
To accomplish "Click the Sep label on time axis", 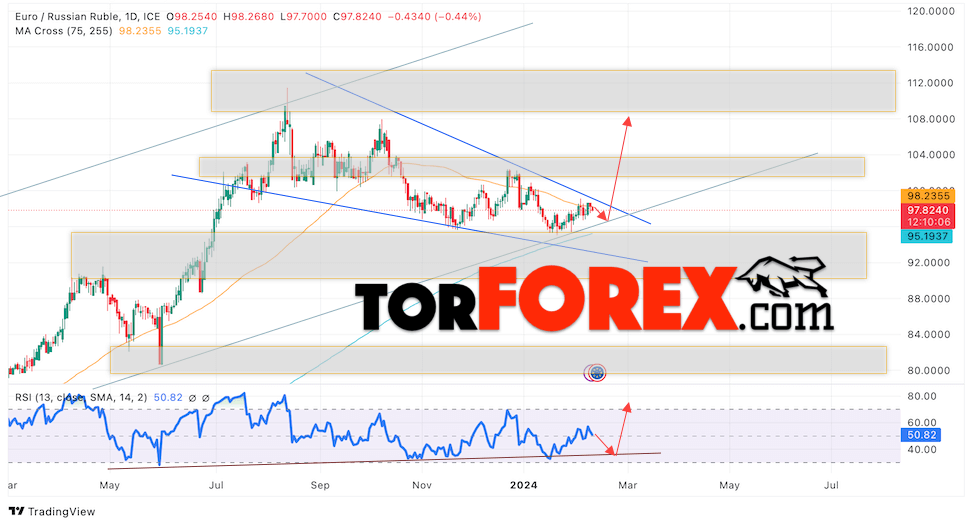I will click(x=320, y=485).
